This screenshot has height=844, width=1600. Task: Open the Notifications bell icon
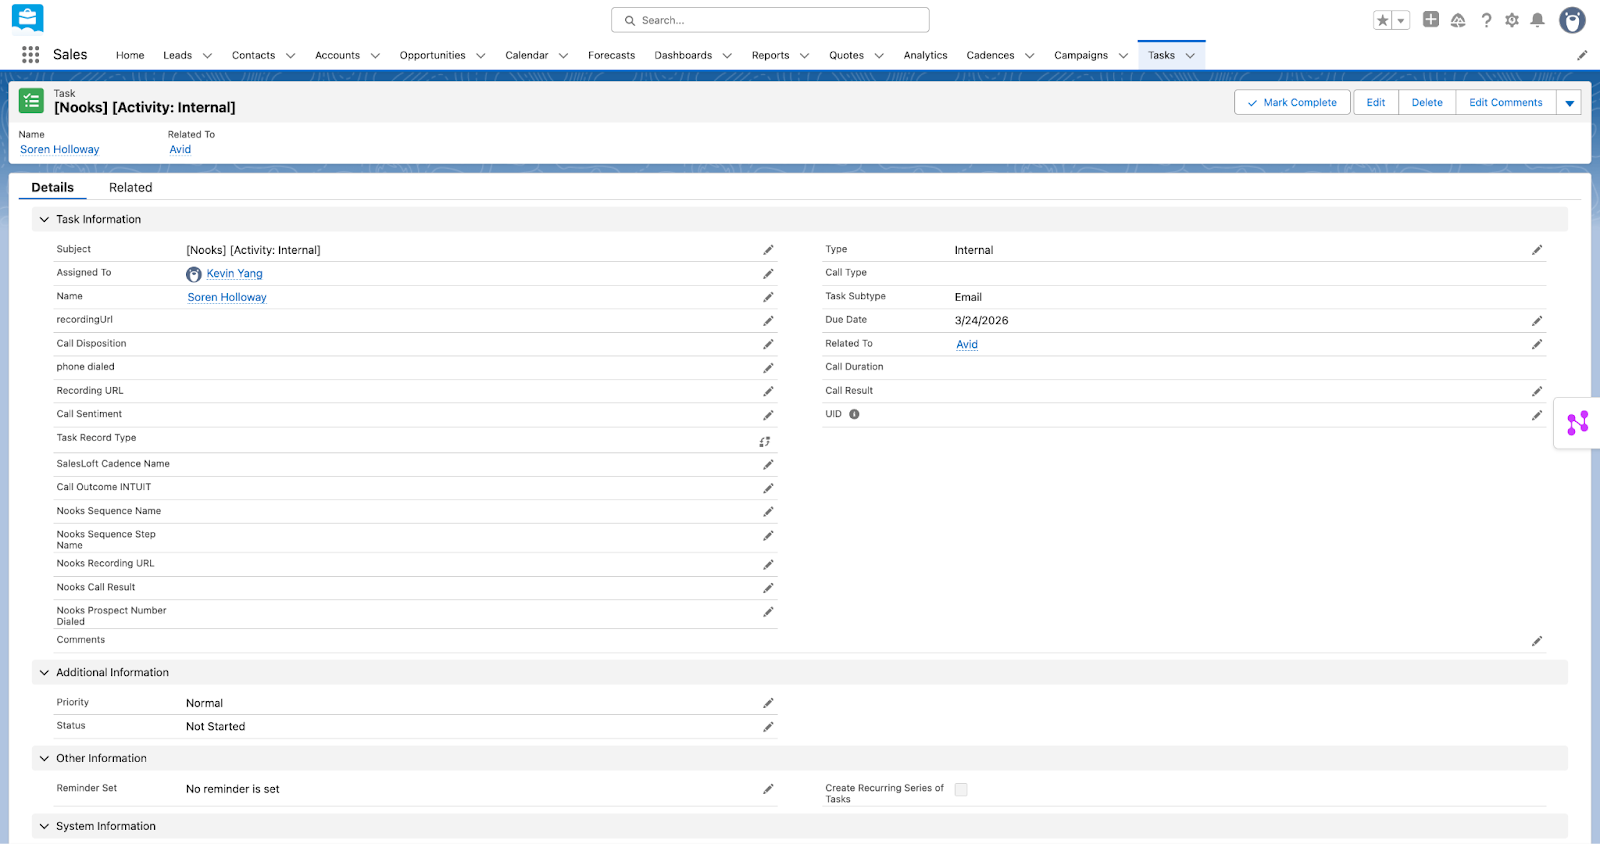1538,20
